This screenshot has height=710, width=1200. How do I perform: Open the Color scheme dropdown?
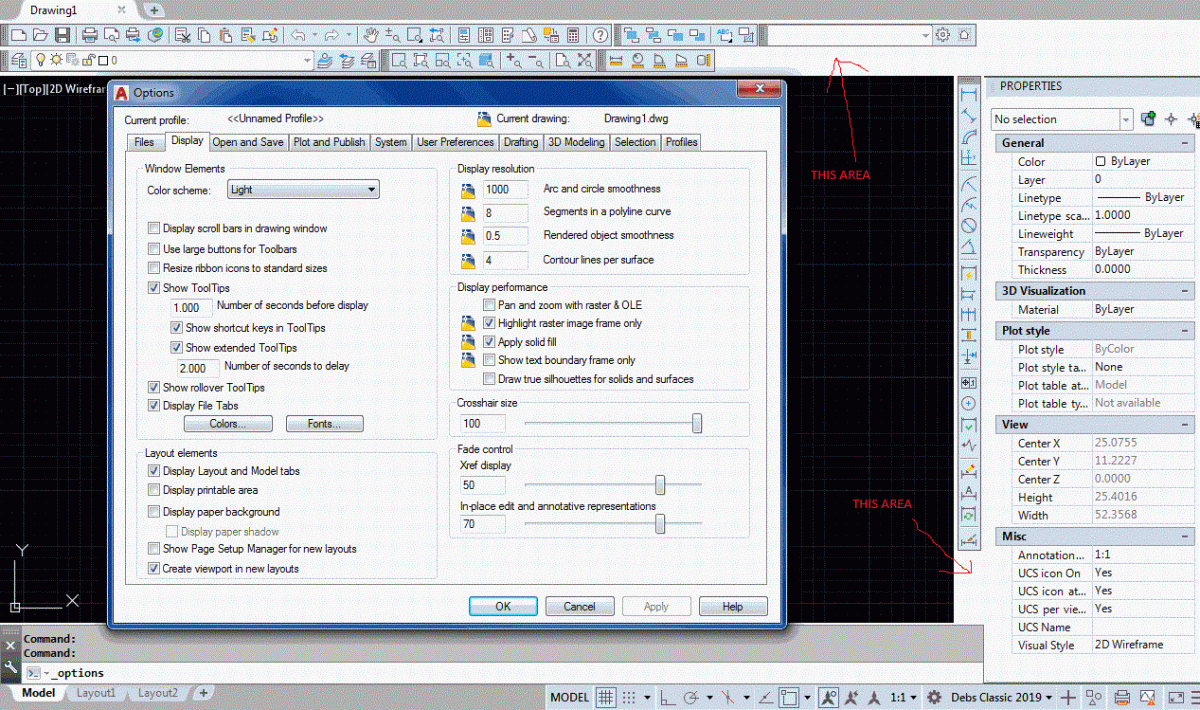(x=303, y=190)
